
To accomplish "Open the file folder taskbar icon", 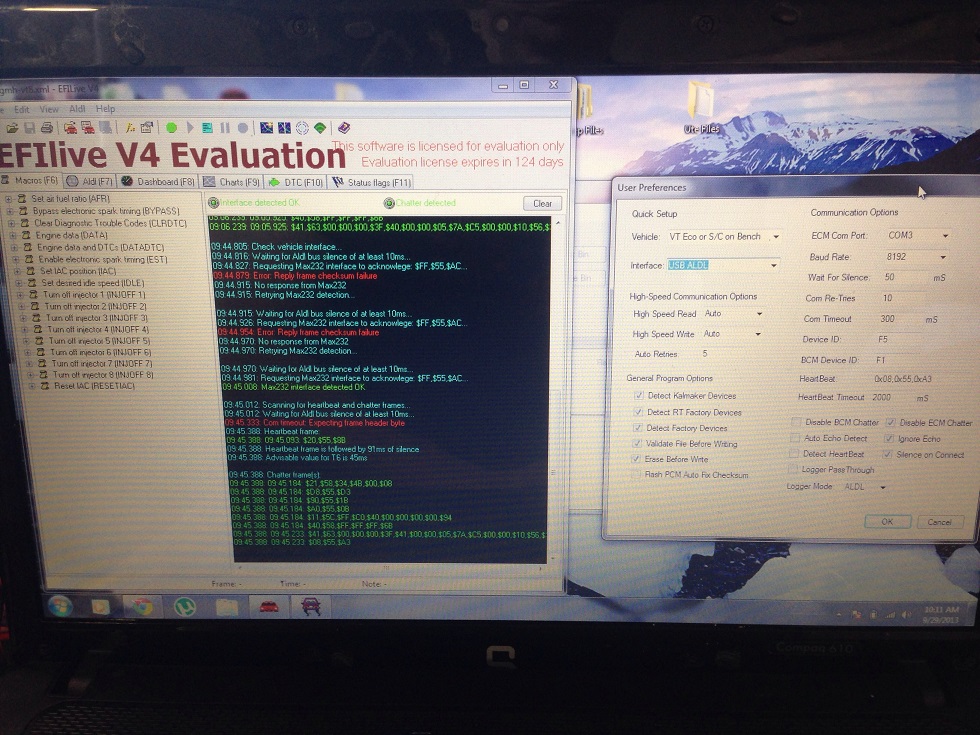I will (227, 607).
